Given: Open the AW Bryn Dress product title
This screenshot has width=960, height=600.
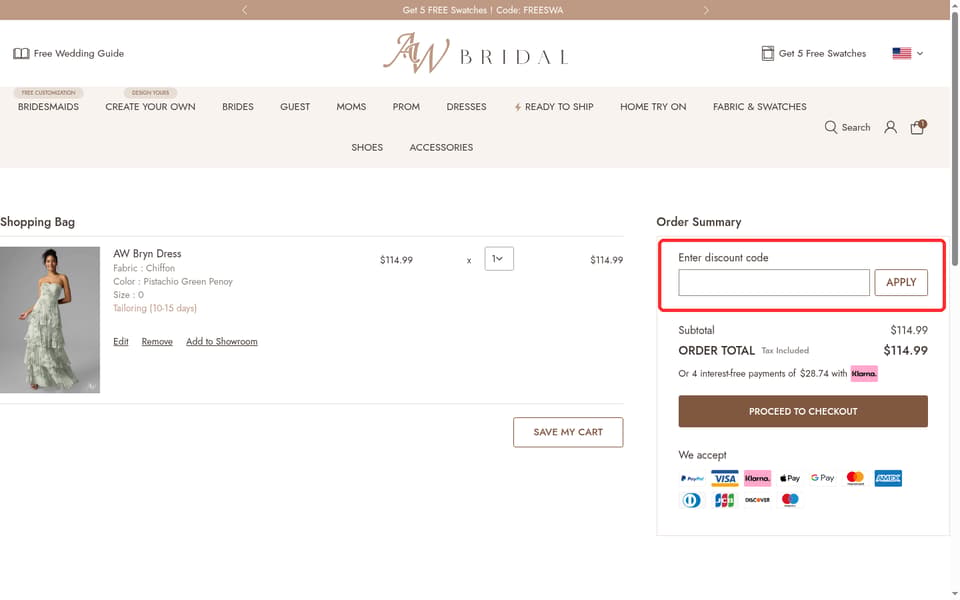Looking at the screenshot, I should pyautogui.click(x=147, y=253).
